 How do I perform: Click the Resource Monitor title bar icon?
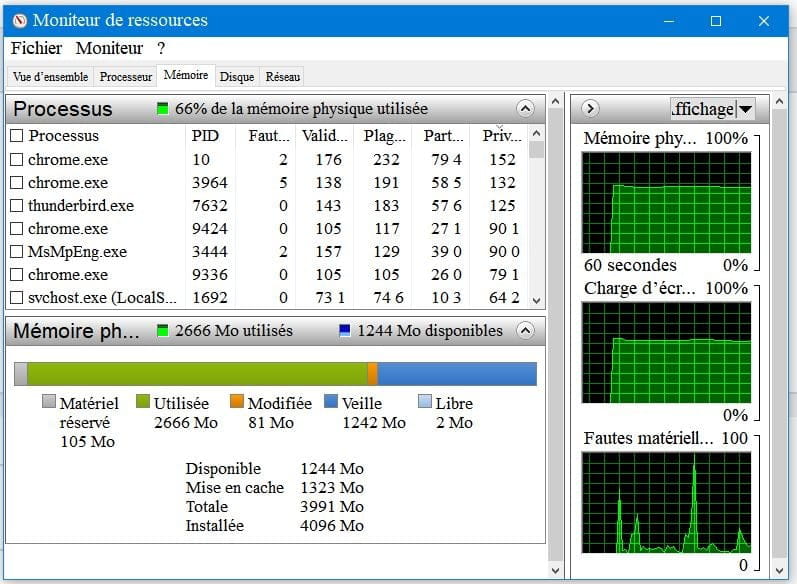(x=17, y=20)
